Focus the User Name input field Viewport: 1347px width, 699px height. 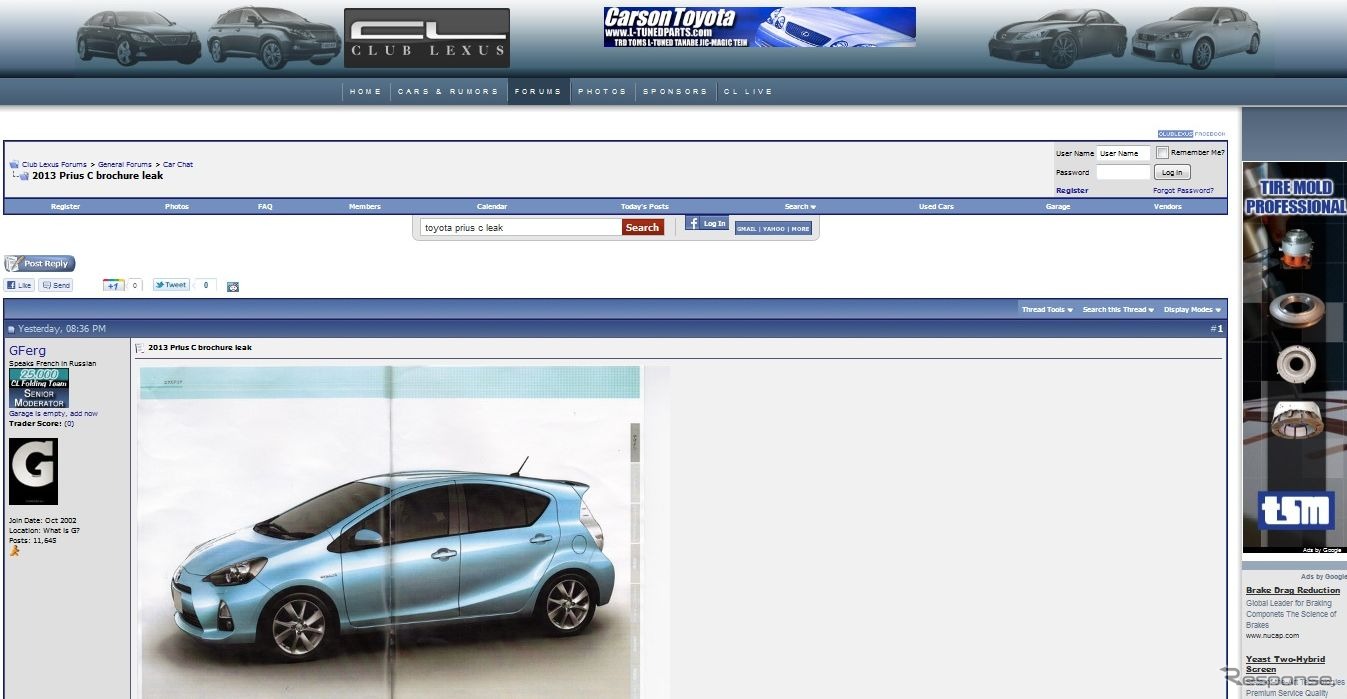1123,153
